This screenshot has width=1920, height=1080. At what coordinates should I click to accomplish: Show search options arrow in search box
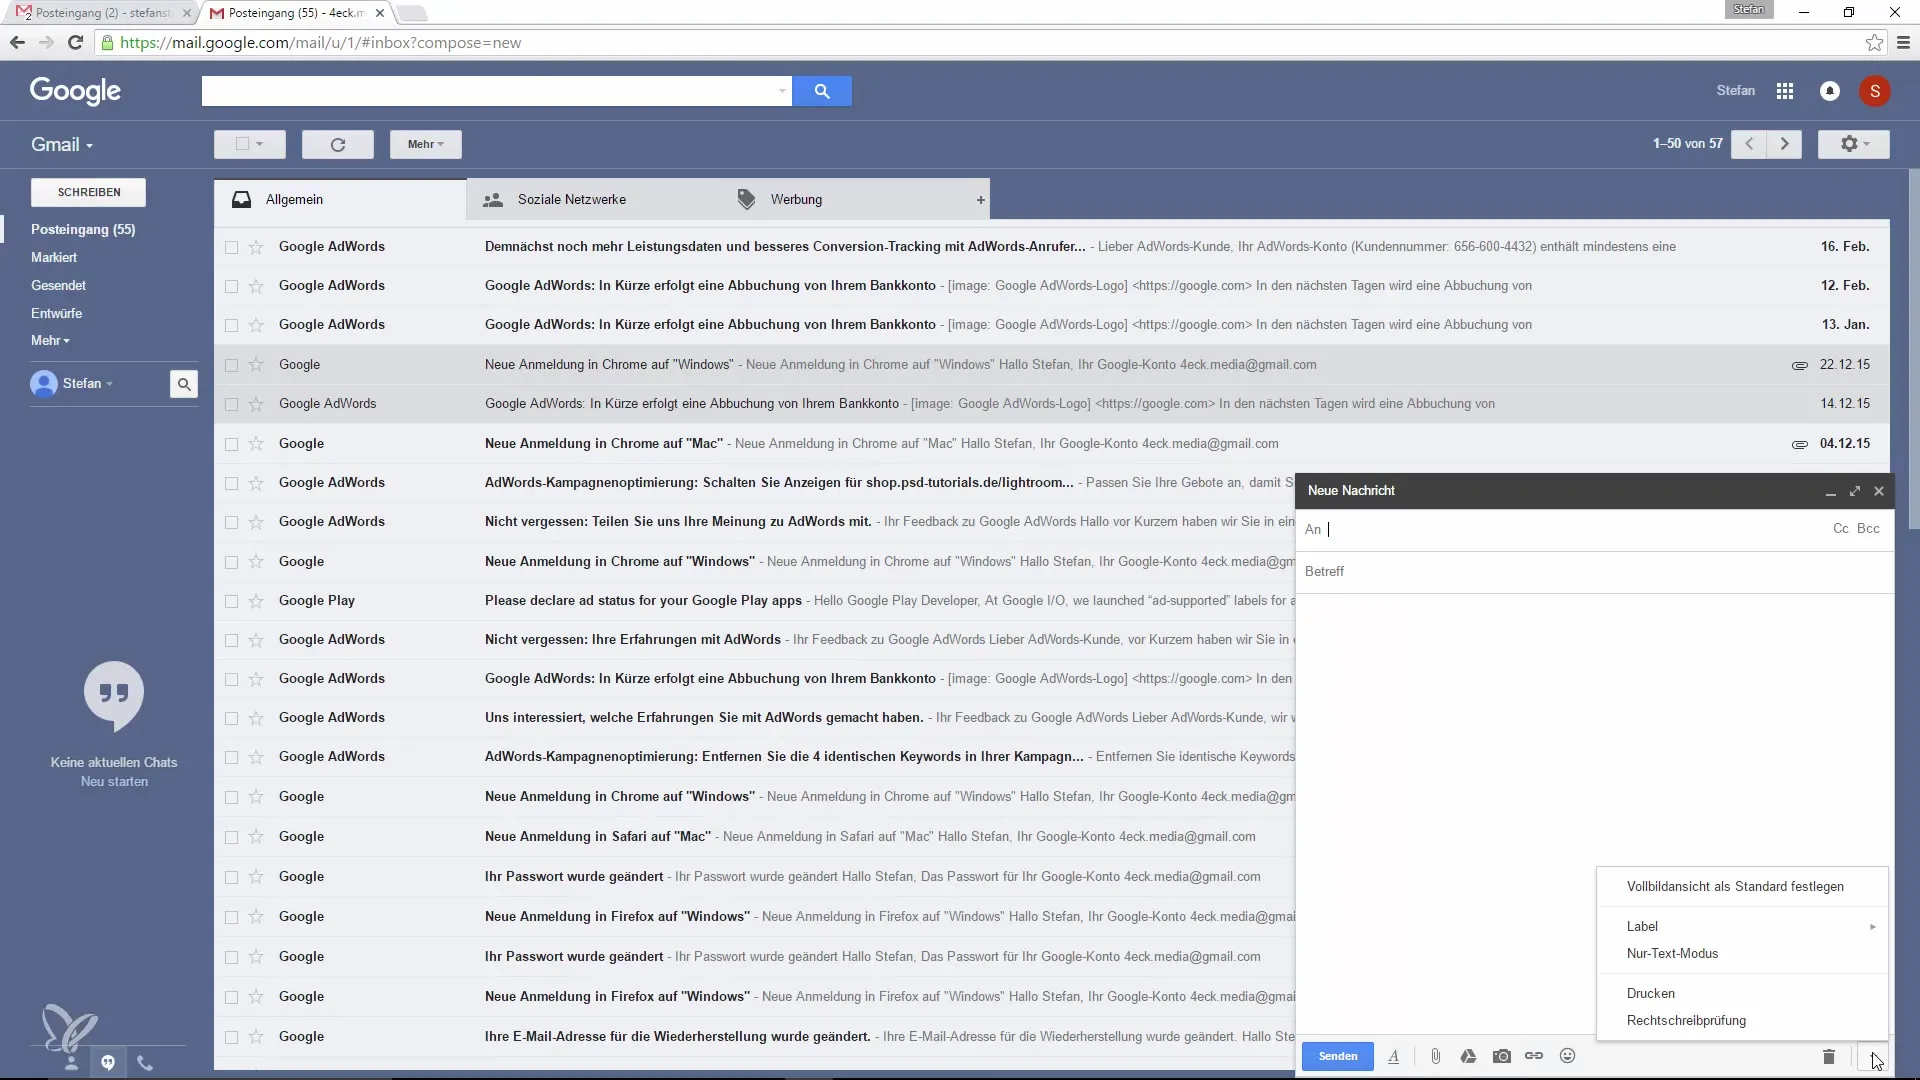point(782,91)
